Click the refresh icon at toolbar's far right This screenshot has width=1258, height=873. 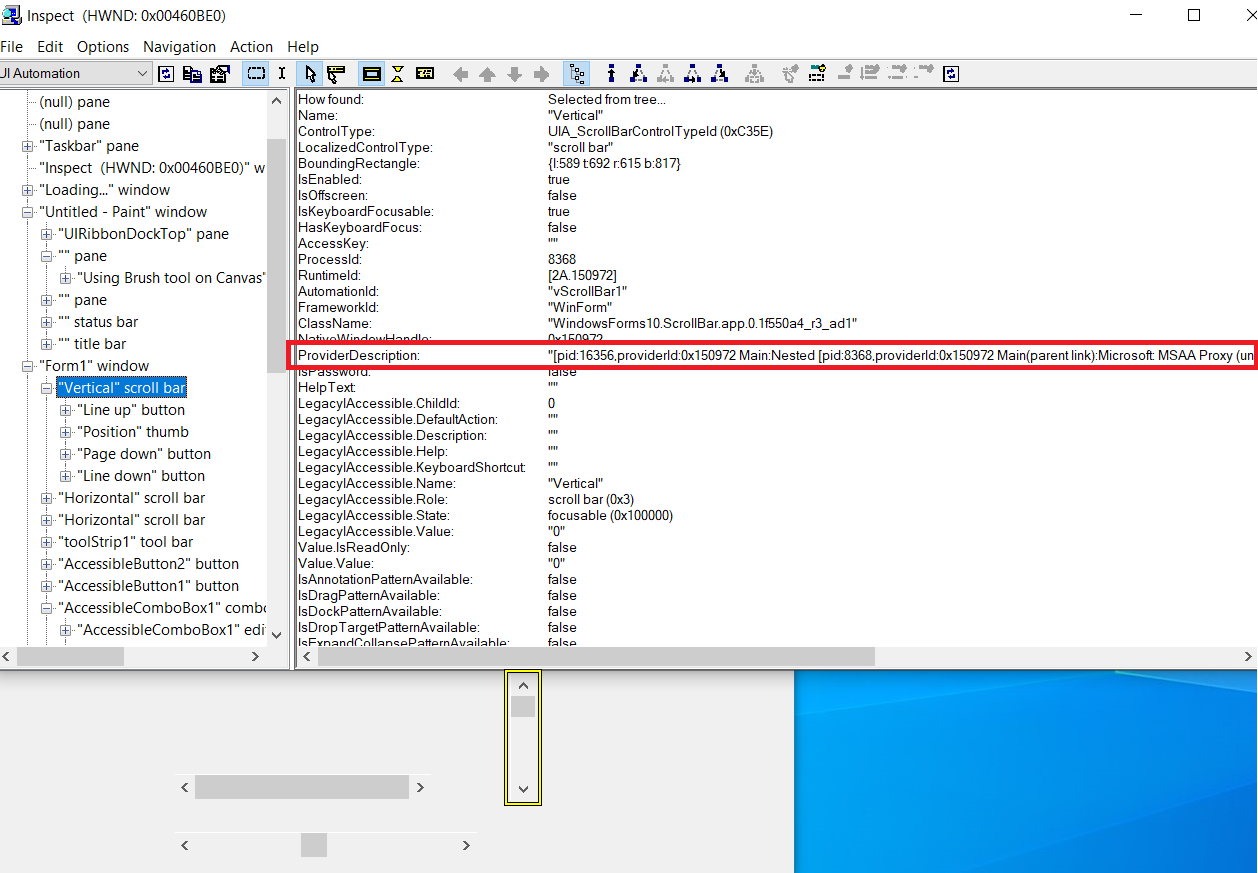point(951,74)
